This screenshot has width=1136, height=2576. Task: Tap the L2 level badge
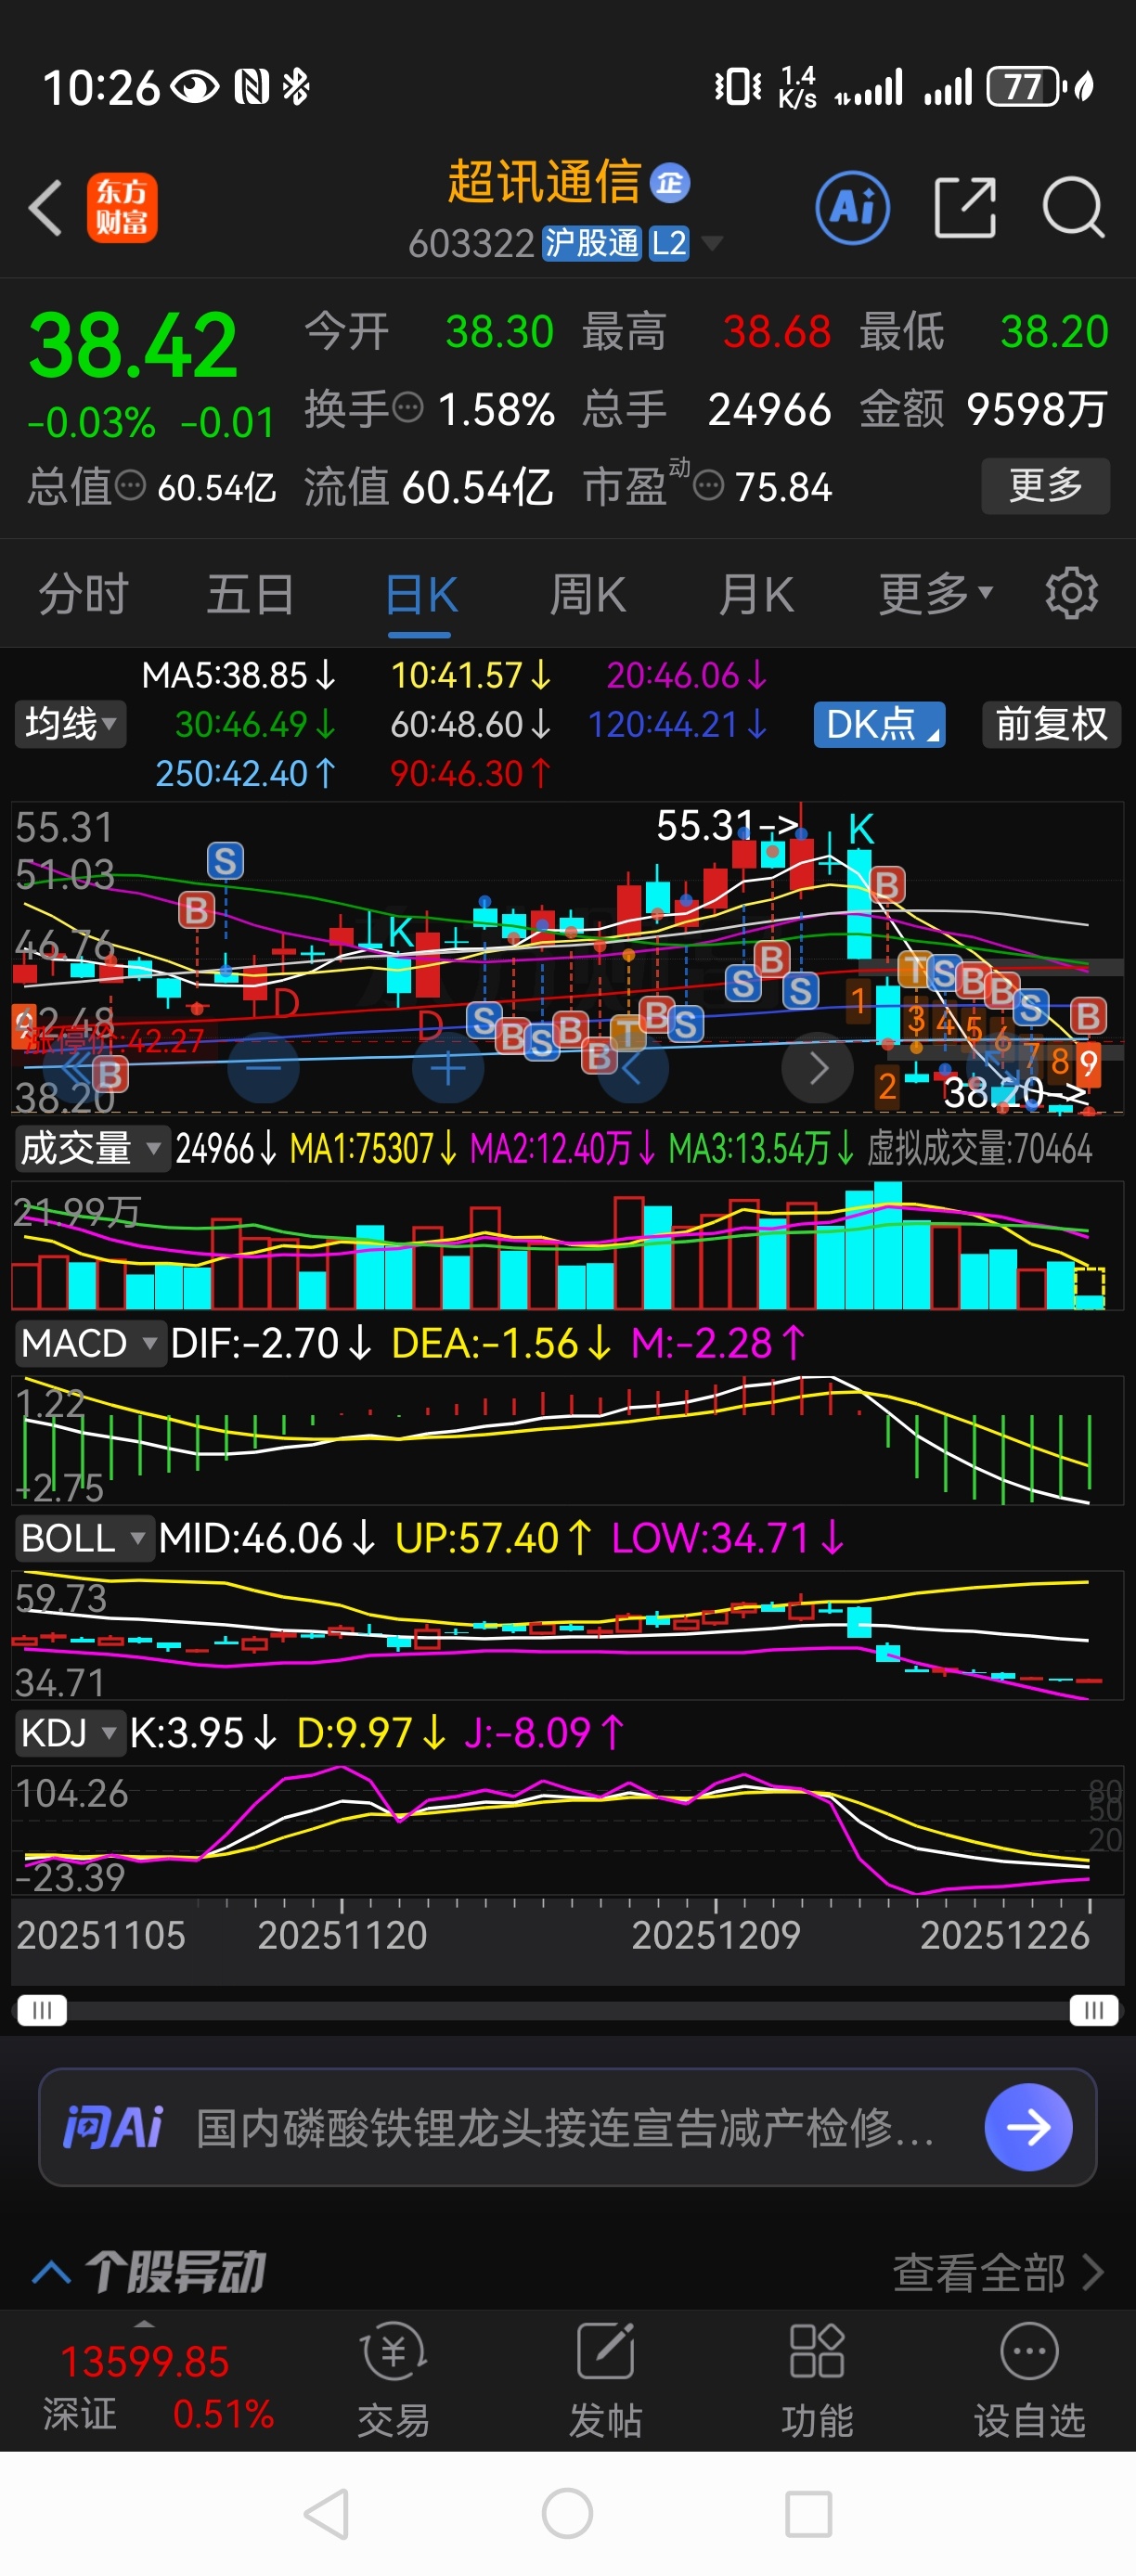[x=669, y=243]
